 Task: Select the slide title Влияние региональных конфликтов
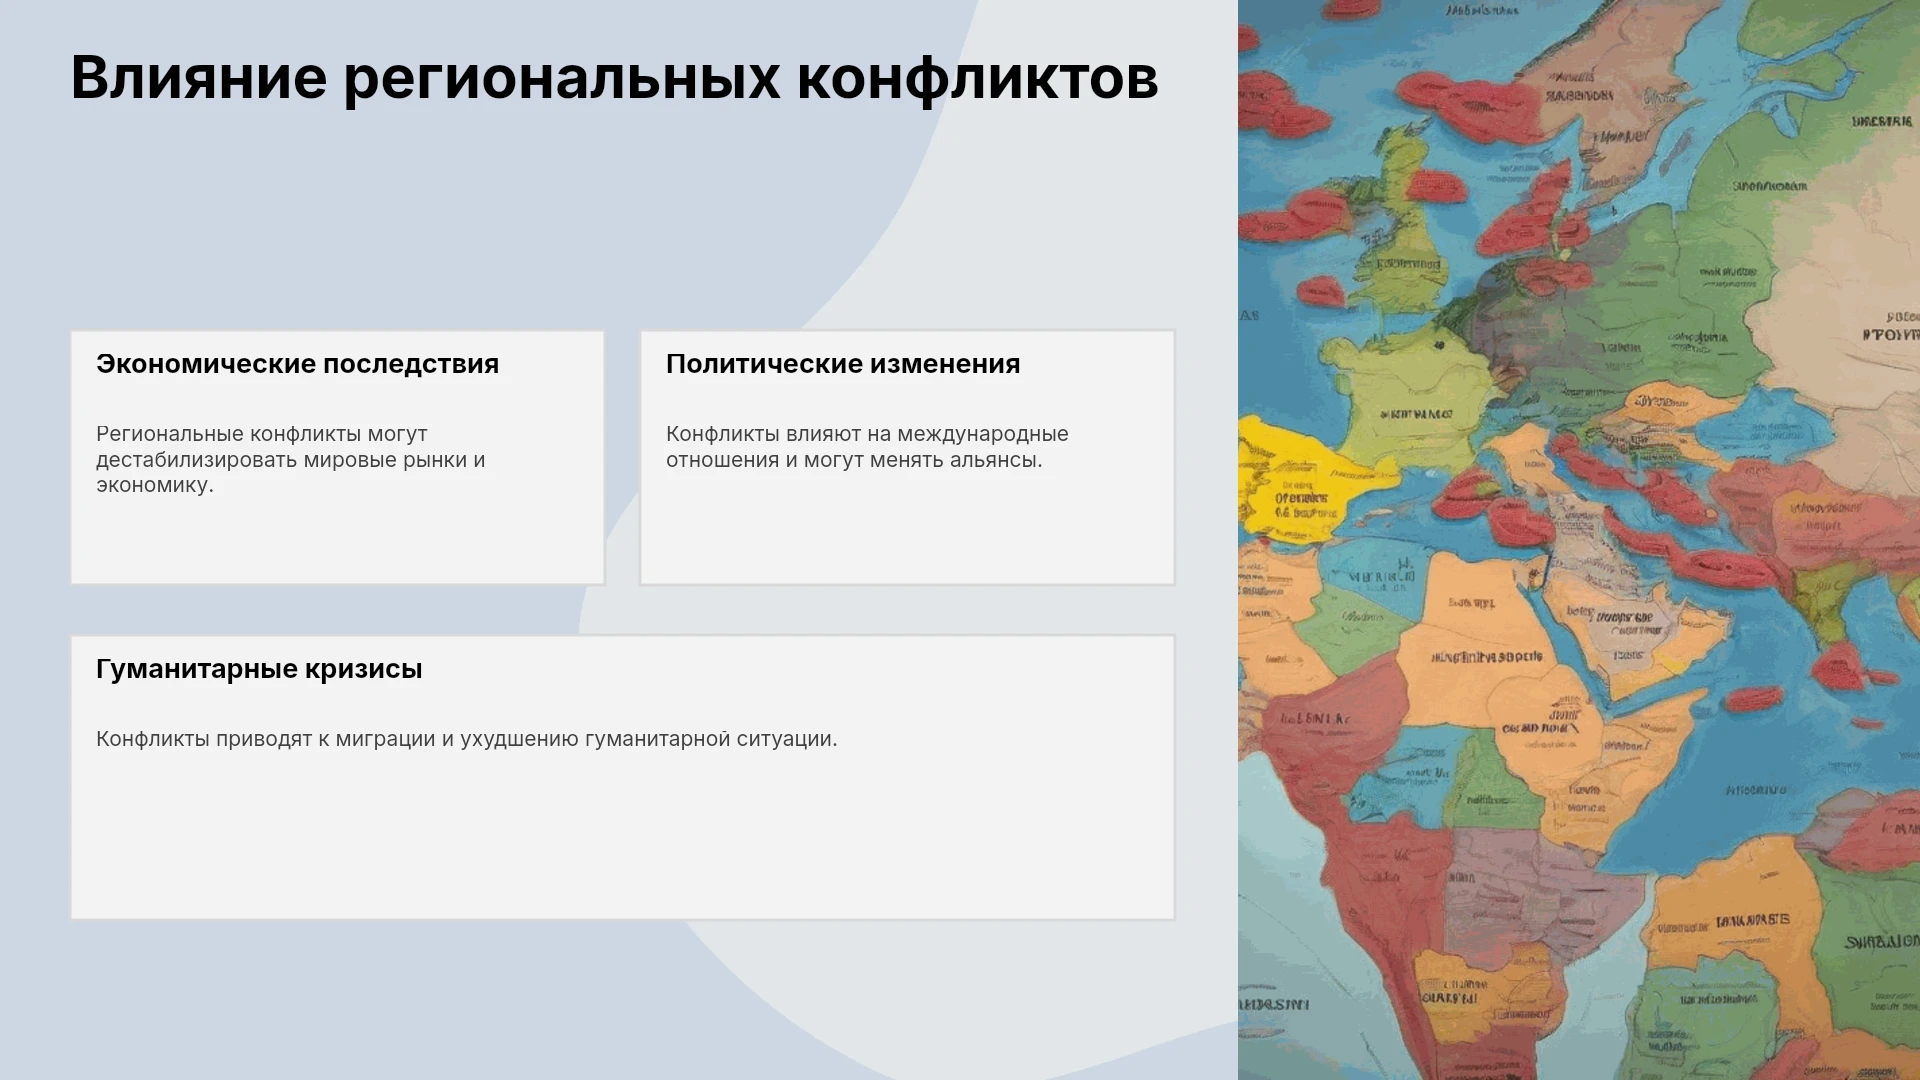click(614, 77)
